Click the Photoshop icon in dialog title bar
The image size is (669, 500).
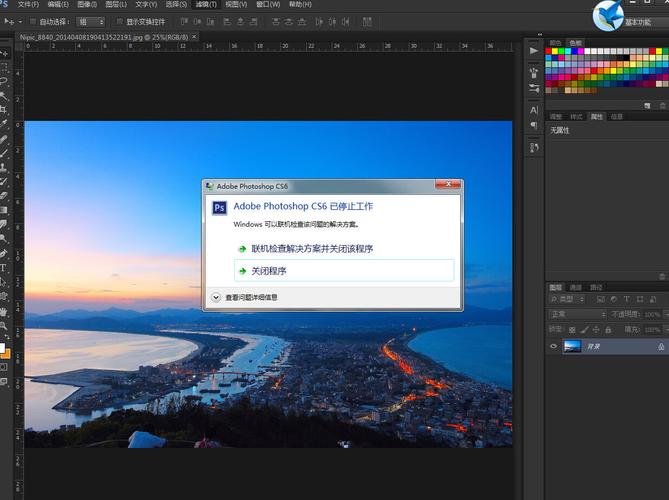click(x=209, y=186)
